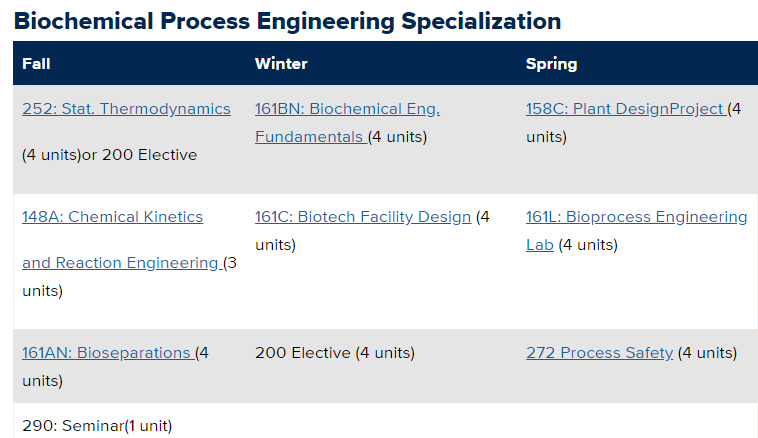758x438 pixels.
Task: Click the "(3 units)" text under 148A
Action: pos(42,291)
